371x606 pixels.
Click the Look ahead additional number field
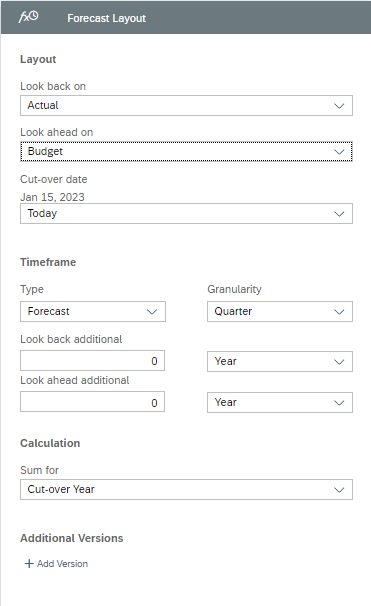92,402
